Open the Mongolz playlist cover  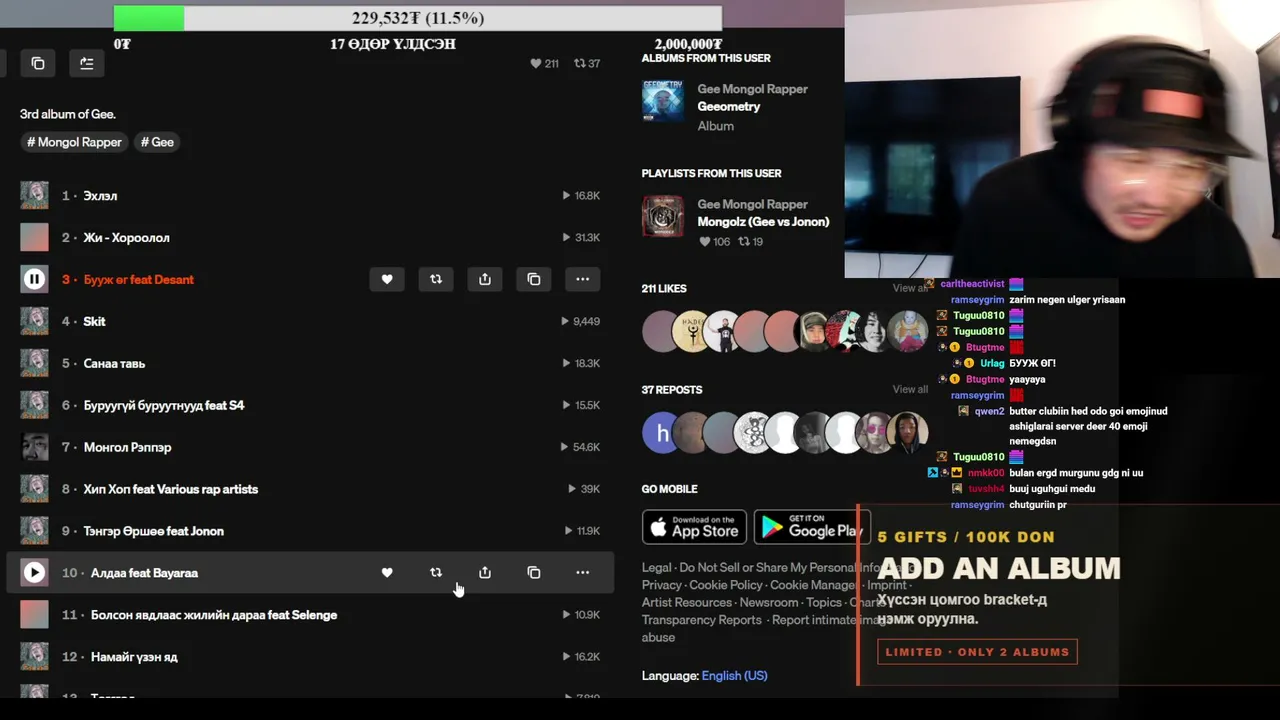663,216
